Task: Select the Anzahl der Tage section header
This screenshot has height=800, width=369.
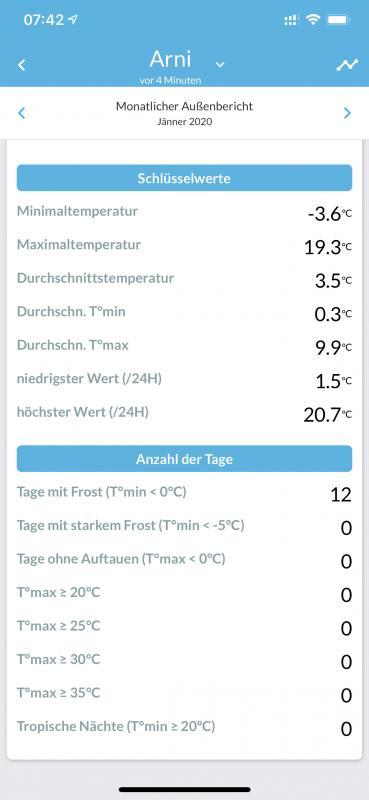Action: 184,459
